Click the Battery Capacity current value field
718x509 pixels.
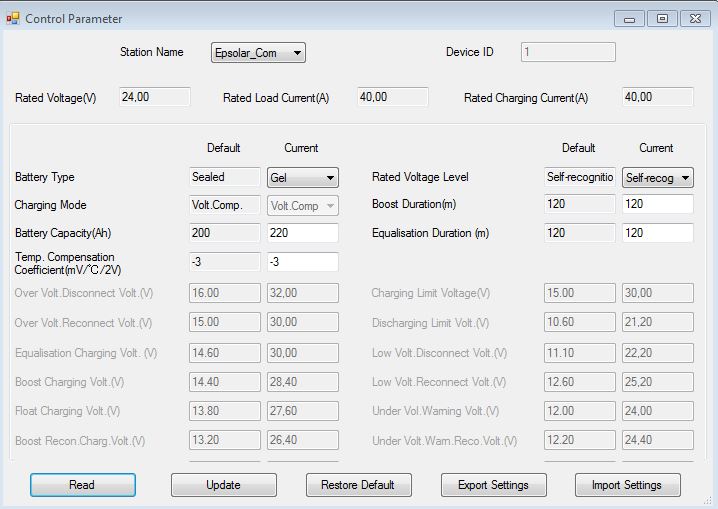(x=303, y=233)
